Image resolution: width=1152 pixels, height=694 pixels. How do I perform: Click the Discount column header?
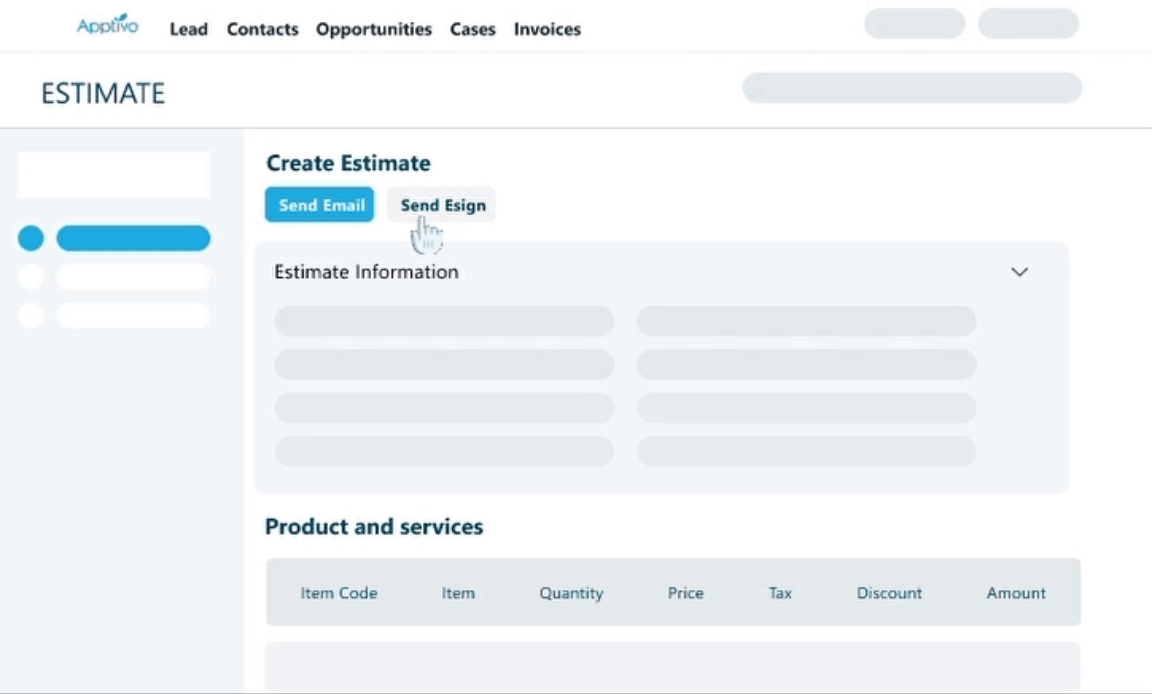pyautogui.click(x=889, y=593)
